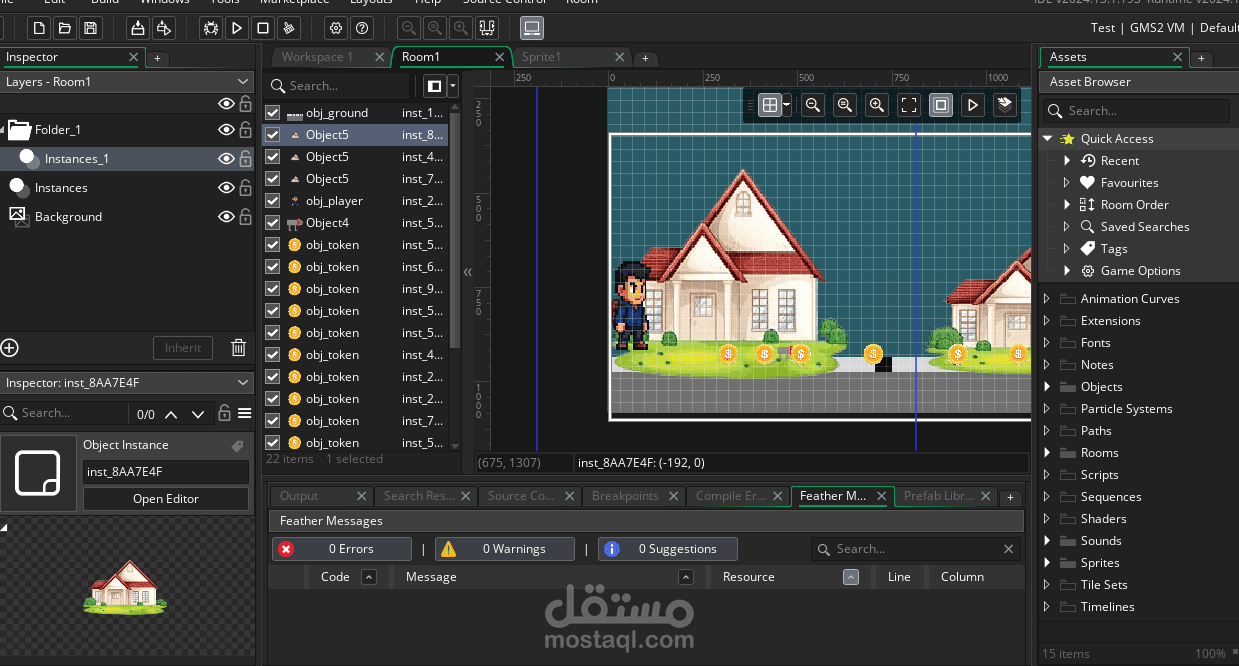Toggle Background layer visibility eye
1239x666 pixels.
click(x=227, y=217)
